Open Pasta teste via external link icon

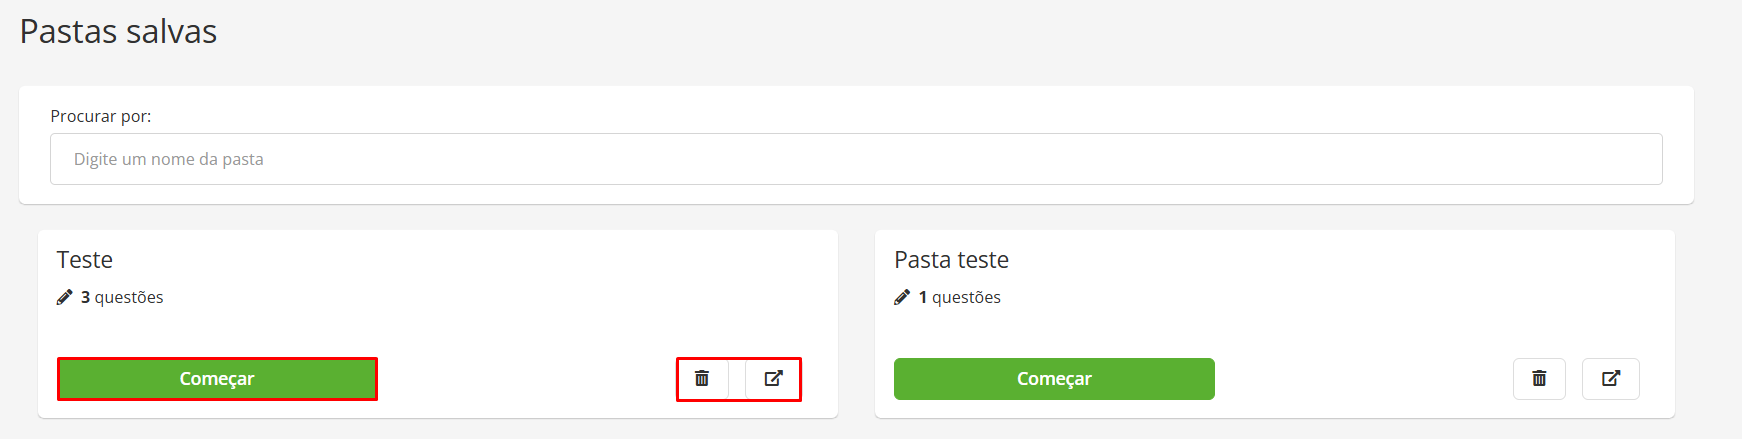[1611, 379]
